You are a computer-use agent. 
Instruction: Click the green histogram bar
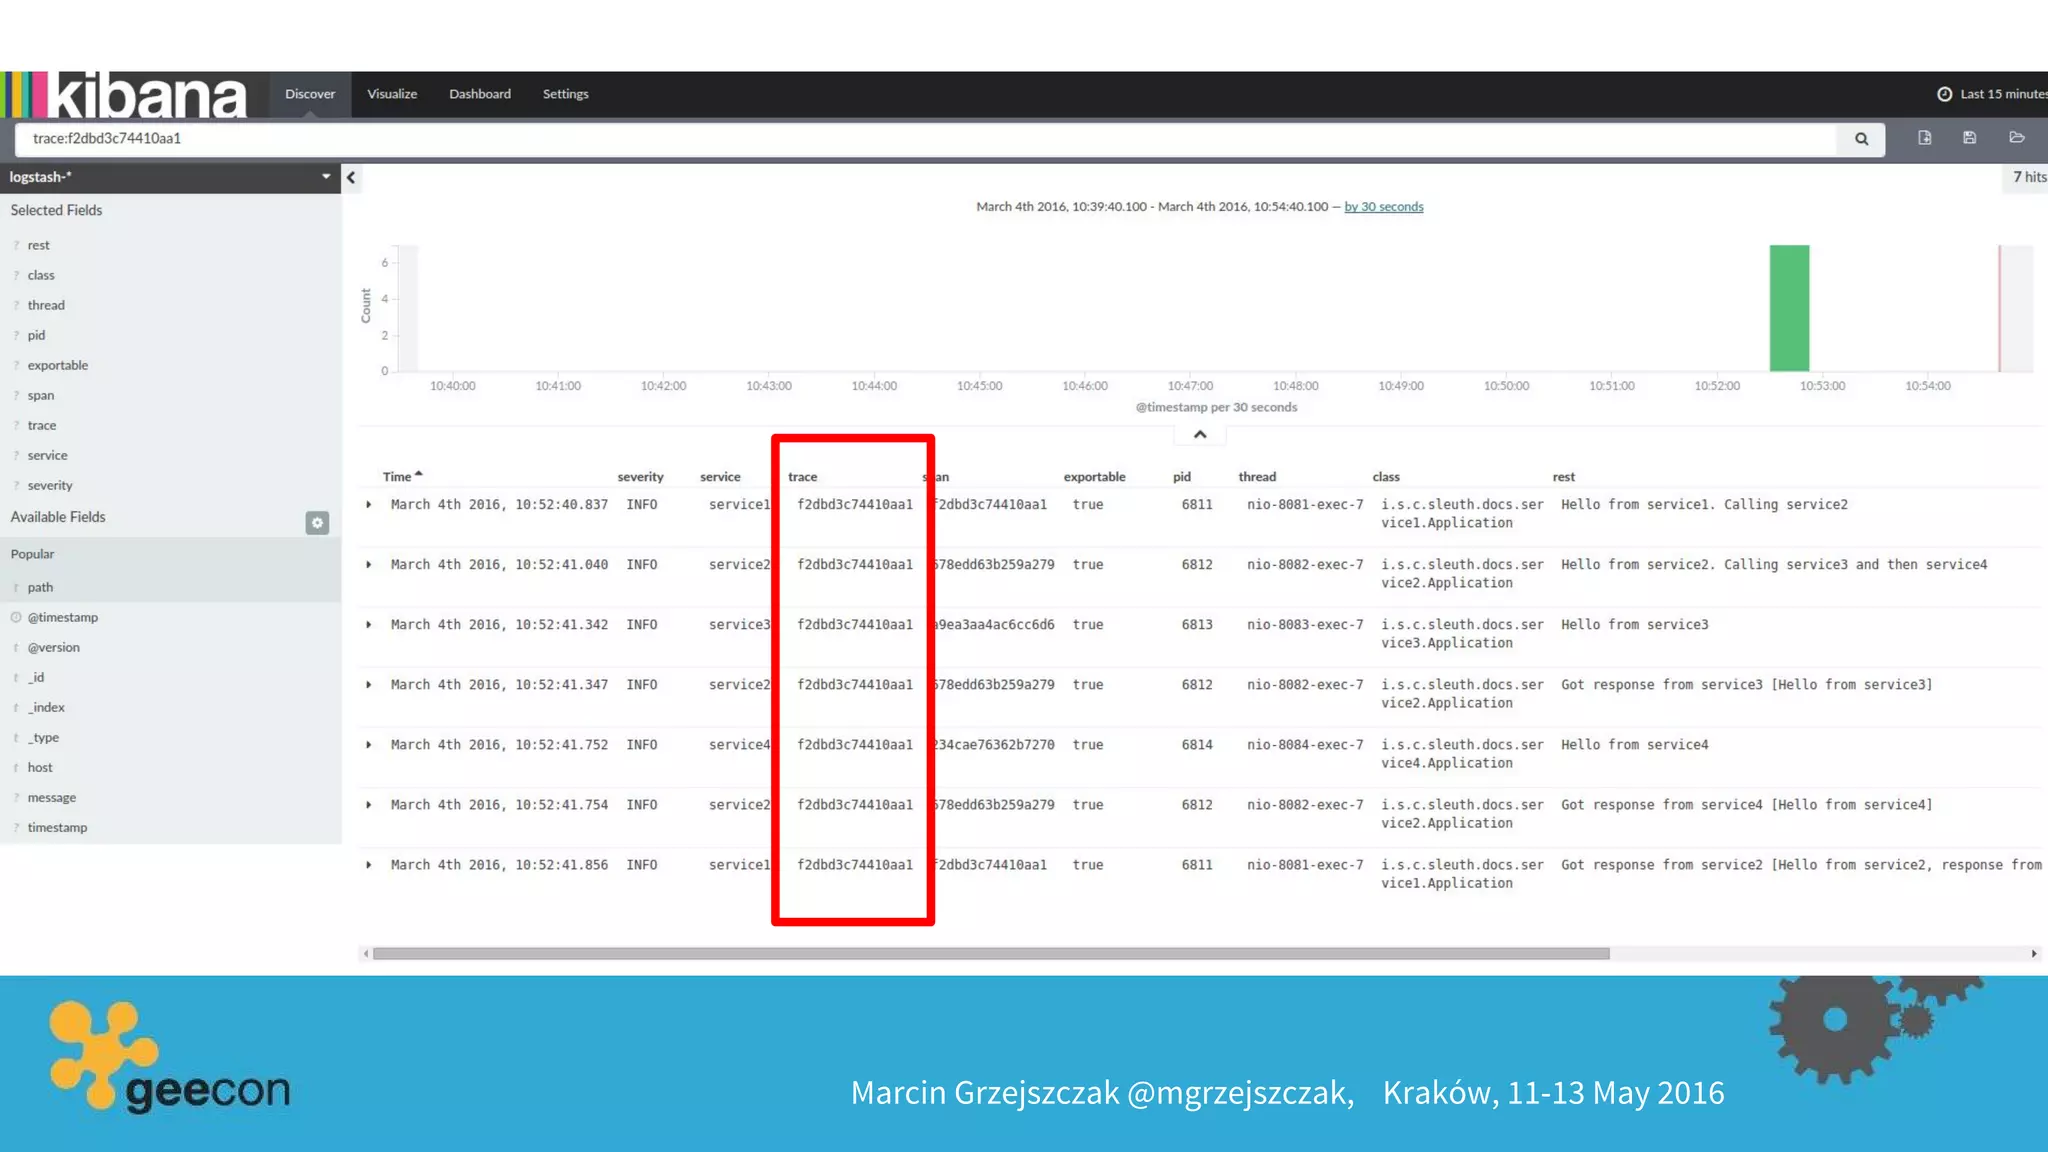click(x=1789, y=308)
